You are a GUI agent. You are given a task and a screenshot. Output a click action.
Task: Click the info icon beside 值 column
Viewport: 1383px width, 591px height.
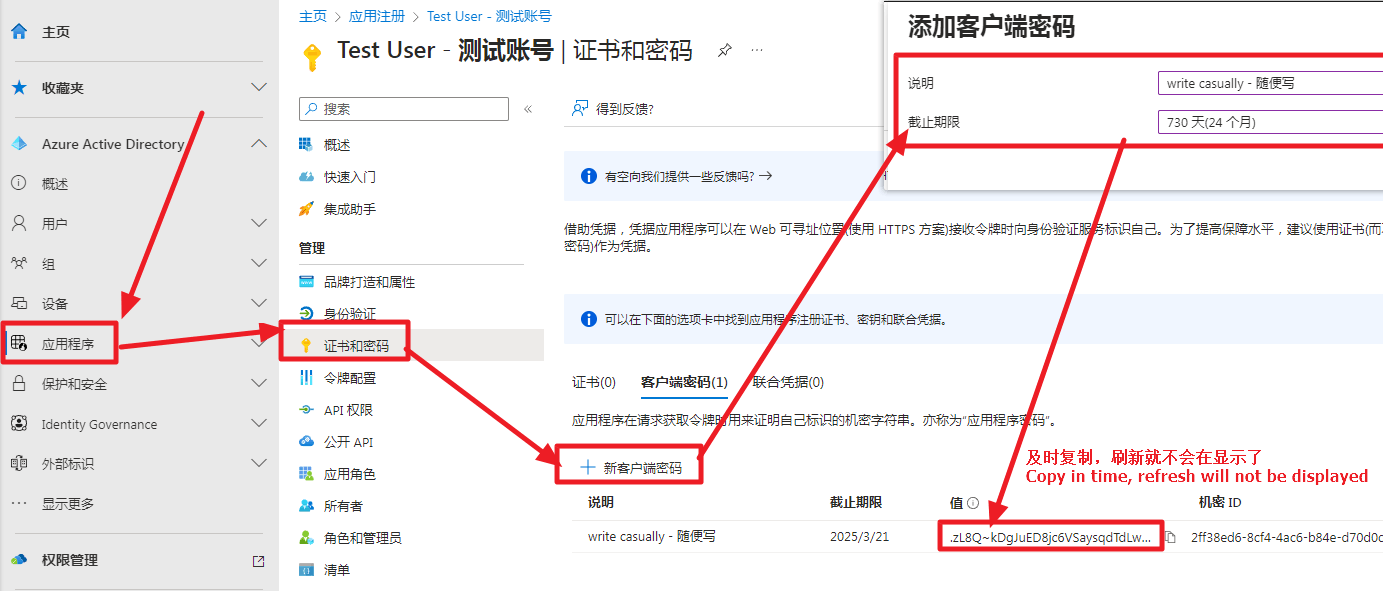973,503
